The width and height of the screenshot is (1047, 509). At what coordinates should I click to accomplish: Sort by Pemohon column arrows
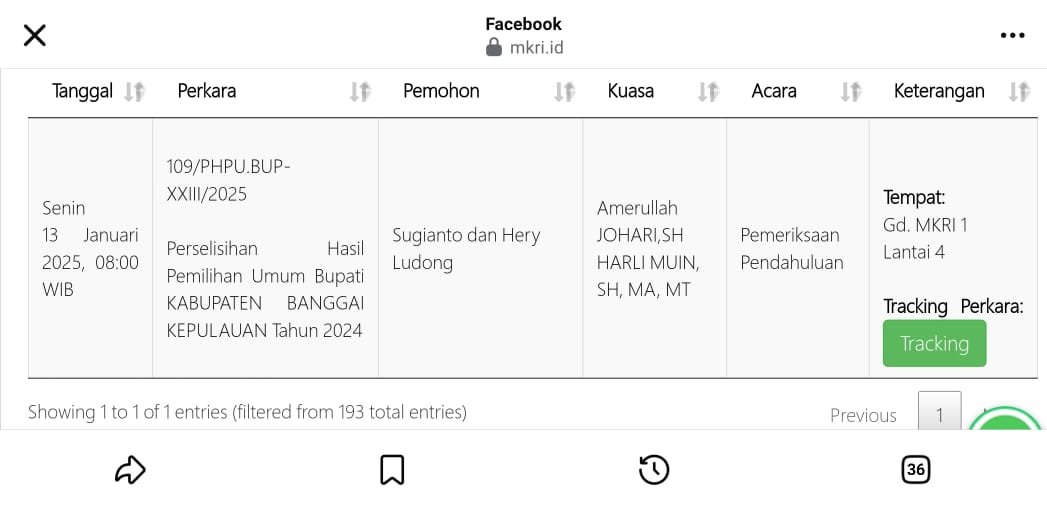coord(565,92)
